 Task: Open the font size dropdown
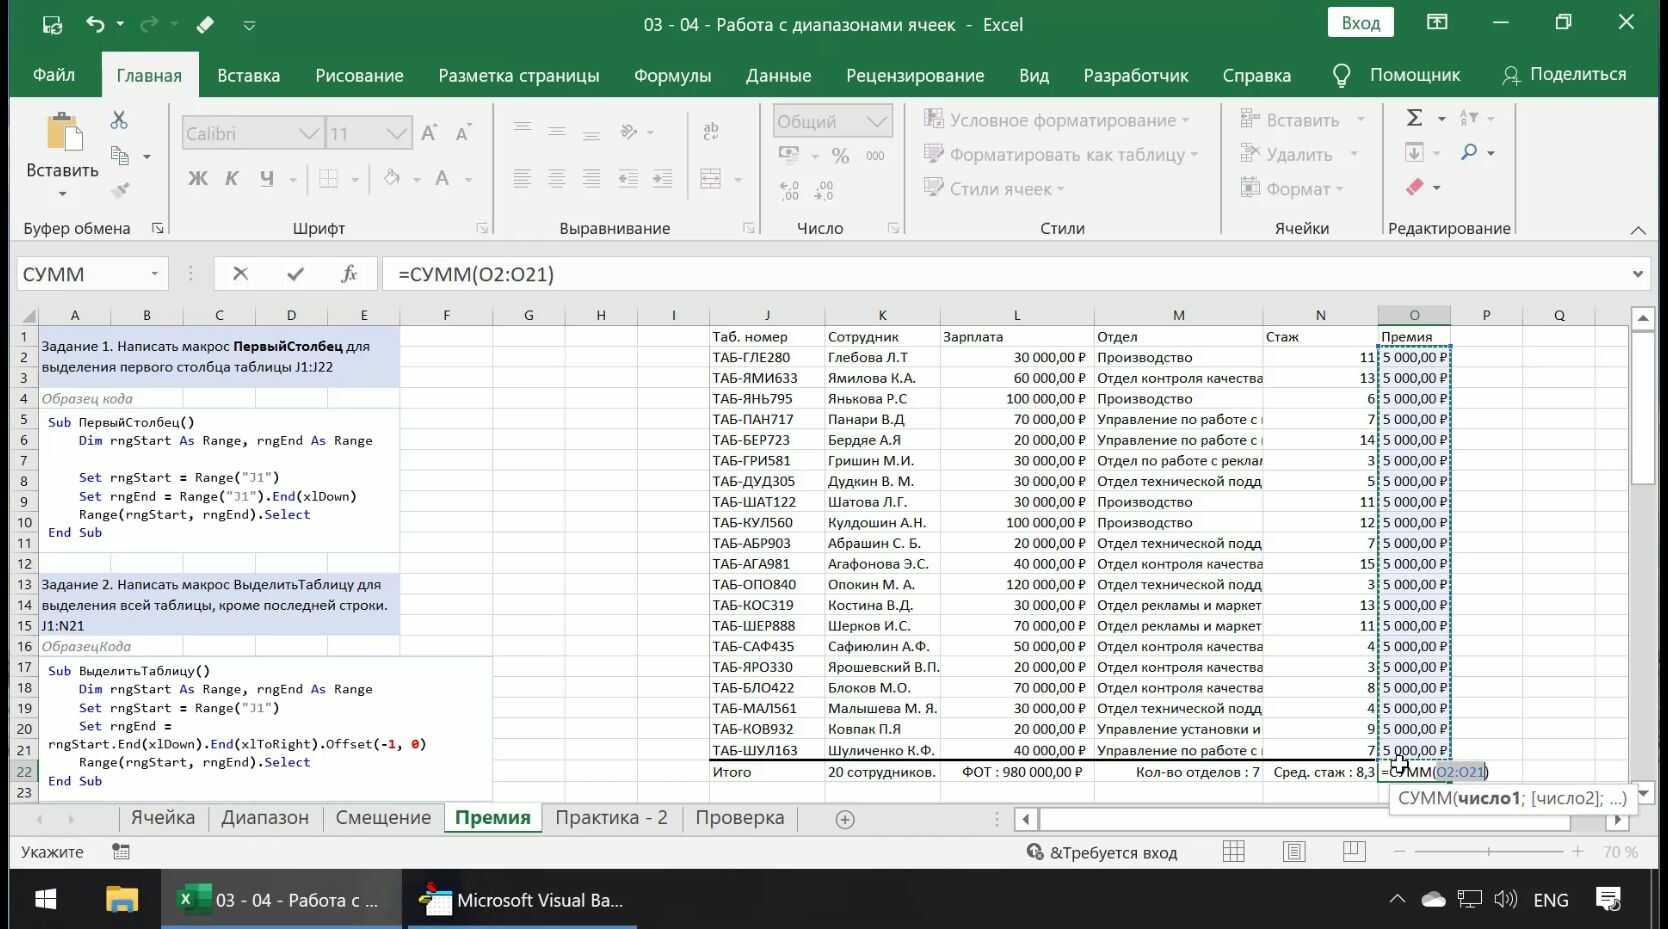pos(397,133)
